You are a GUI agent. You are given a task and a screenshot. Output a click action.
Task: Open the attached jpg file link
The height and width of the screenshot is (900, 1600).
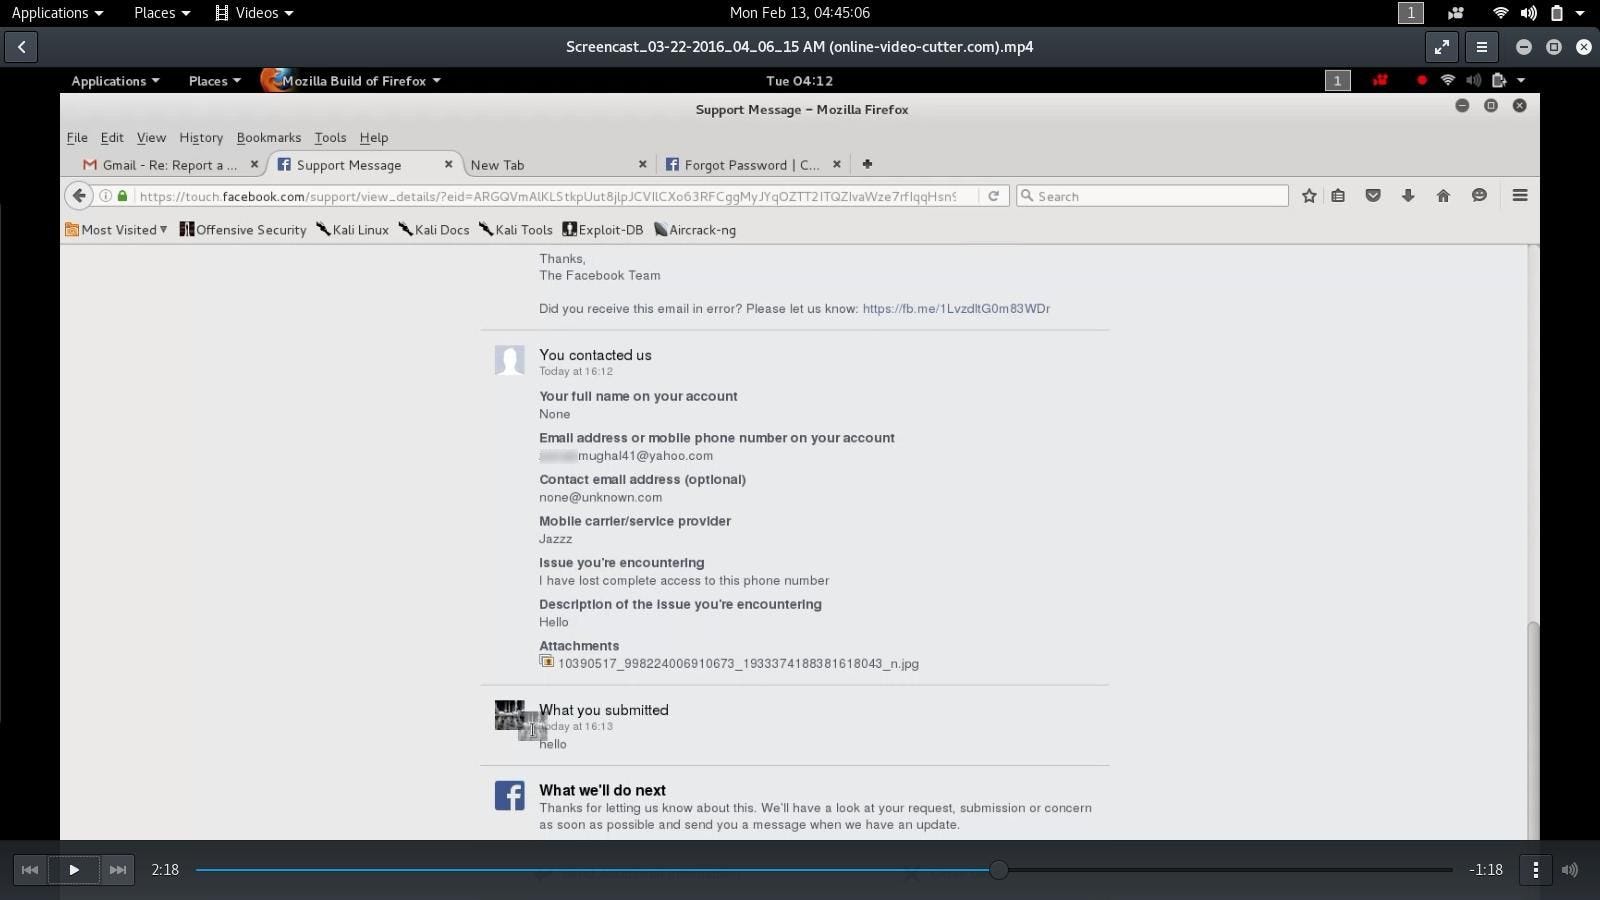pyautogui.click(x=738, y=664)
